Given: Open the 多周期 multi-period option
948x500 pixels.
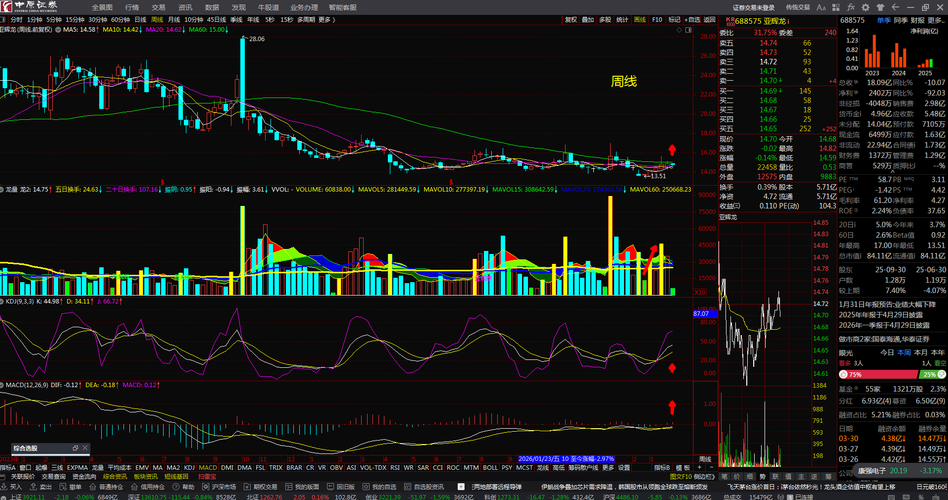Looking at the screenshot, I should click(306, 19).
